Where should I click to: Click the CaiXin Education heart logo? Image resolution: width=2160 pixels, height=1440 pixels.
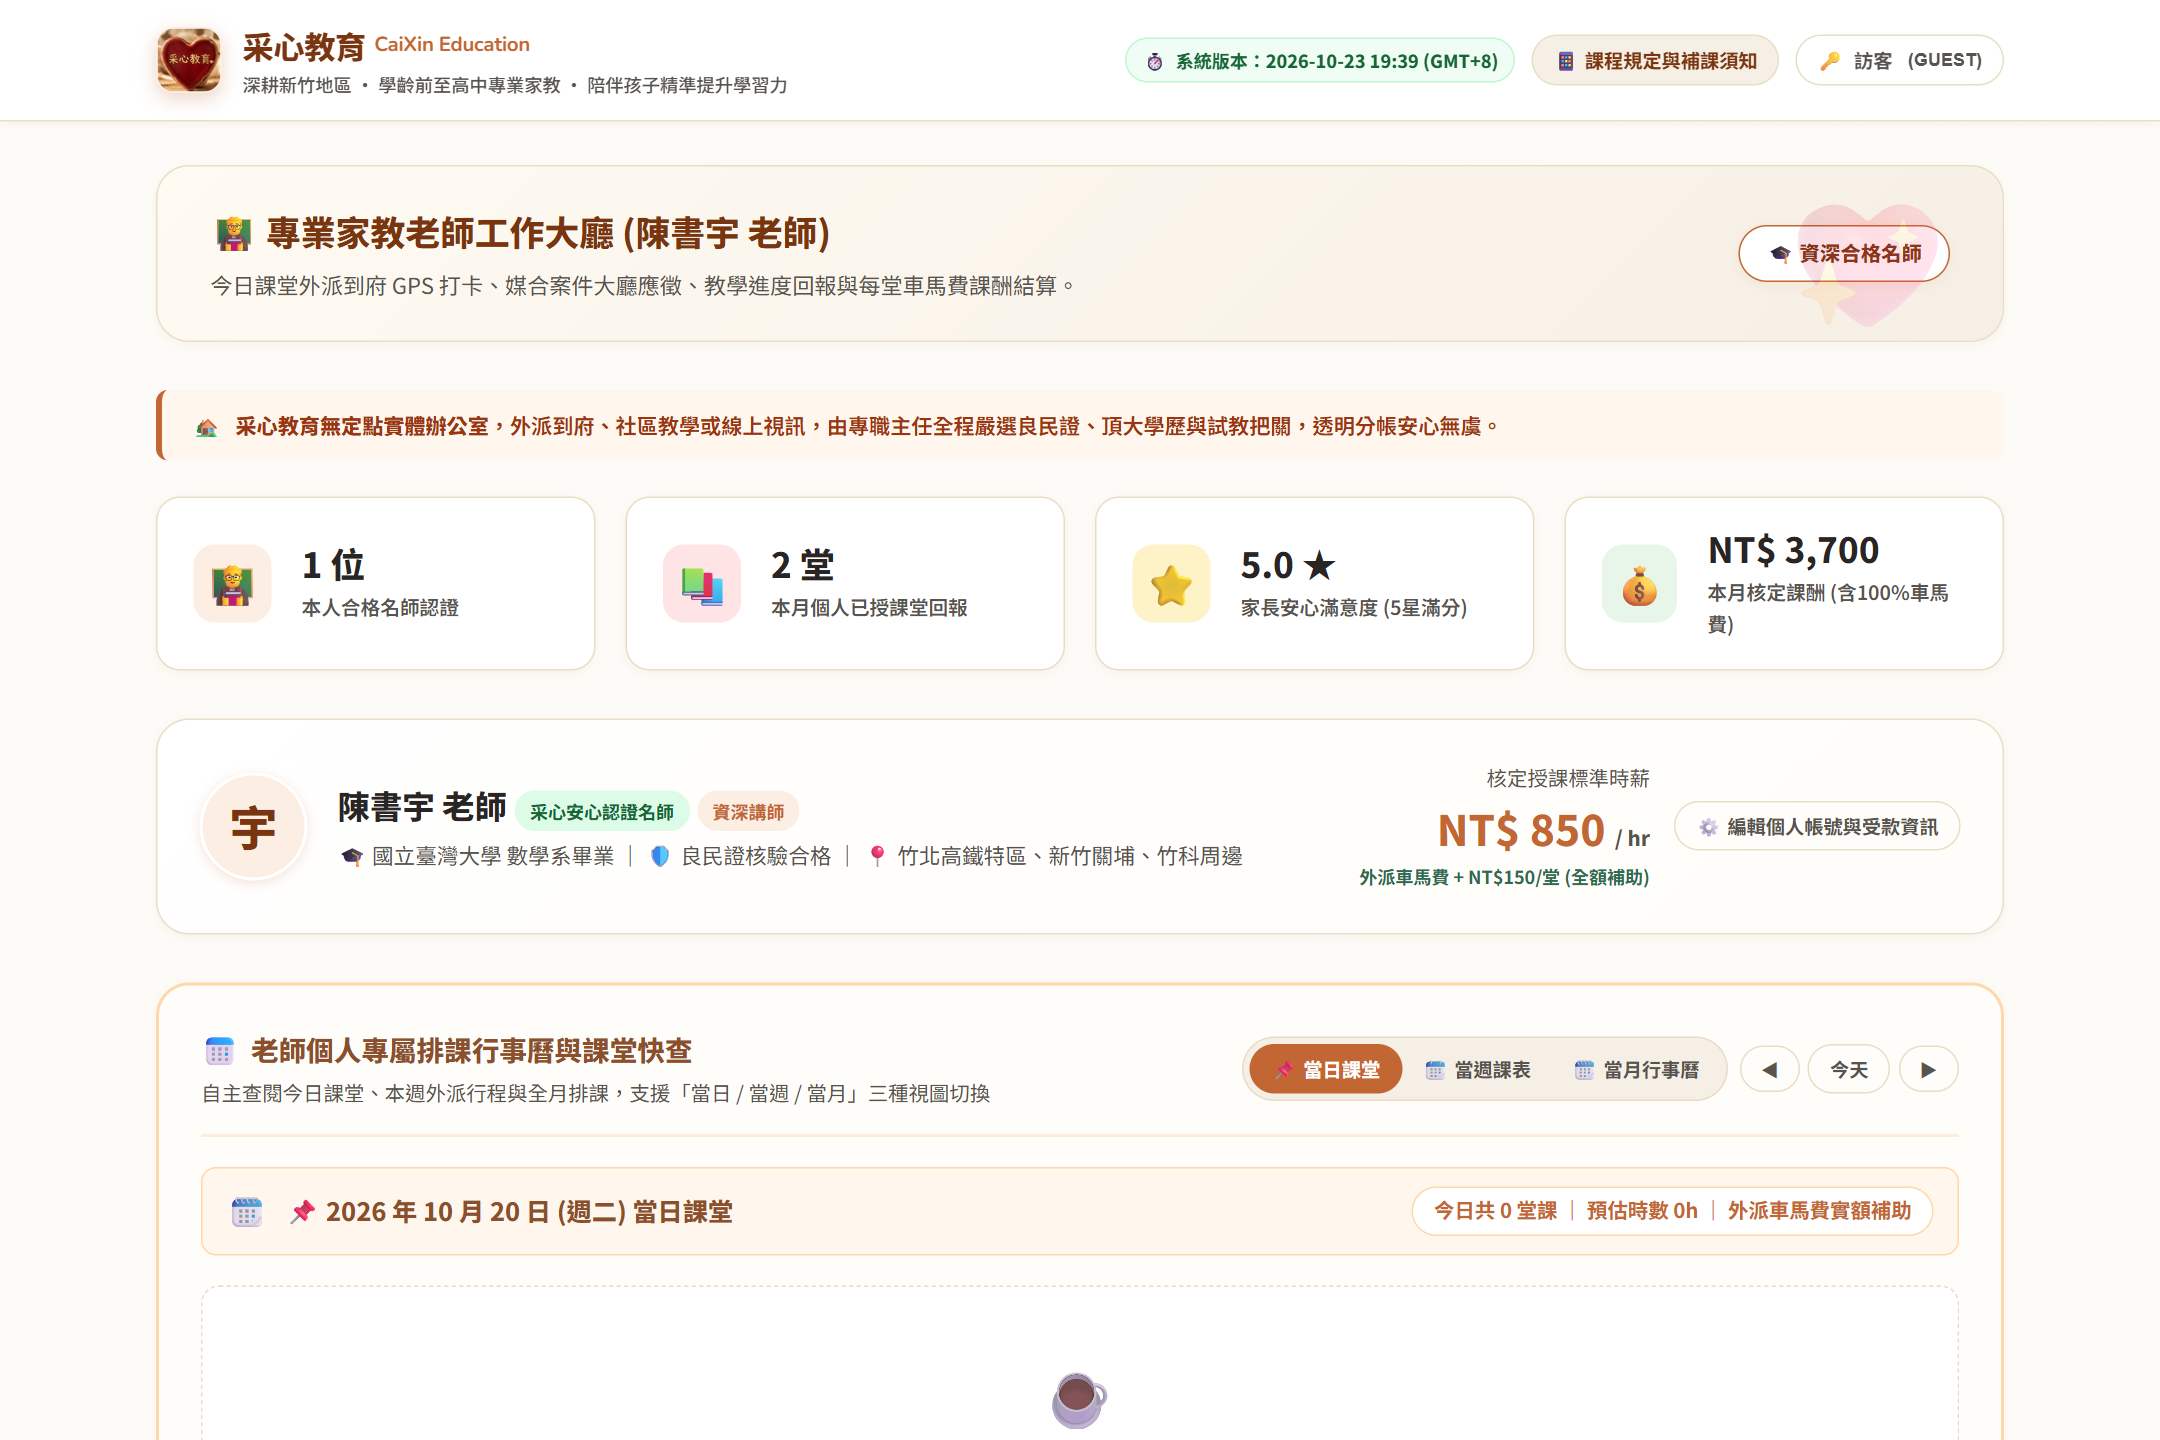click(189, 60)
